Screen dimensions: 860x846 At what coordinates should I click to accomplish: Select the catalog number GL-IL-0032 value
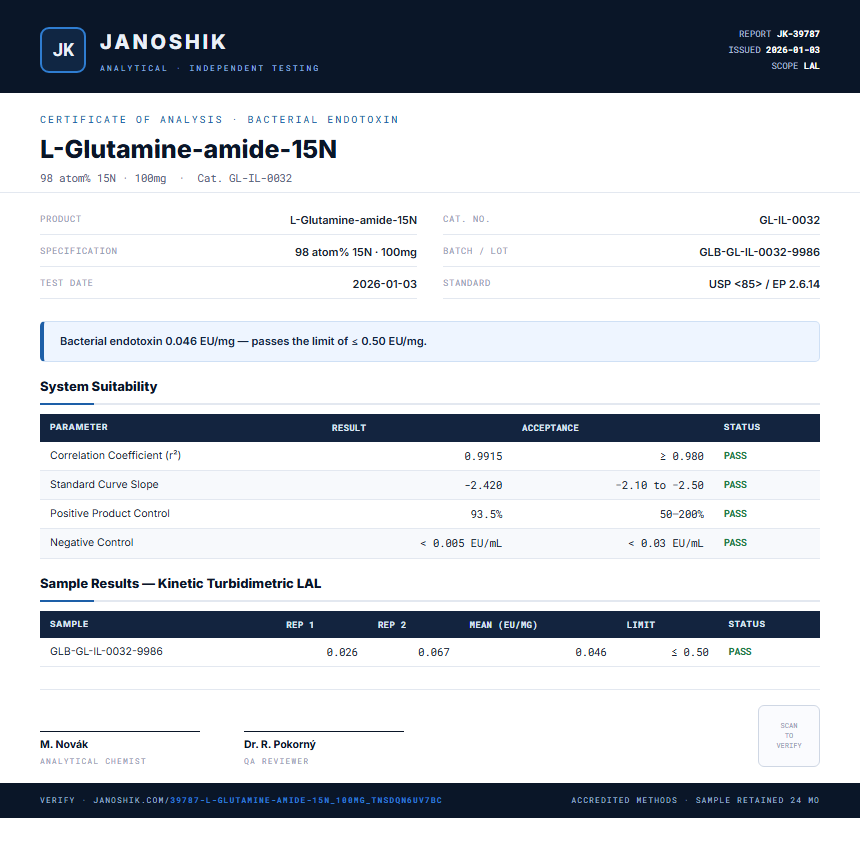coord(789,220)
